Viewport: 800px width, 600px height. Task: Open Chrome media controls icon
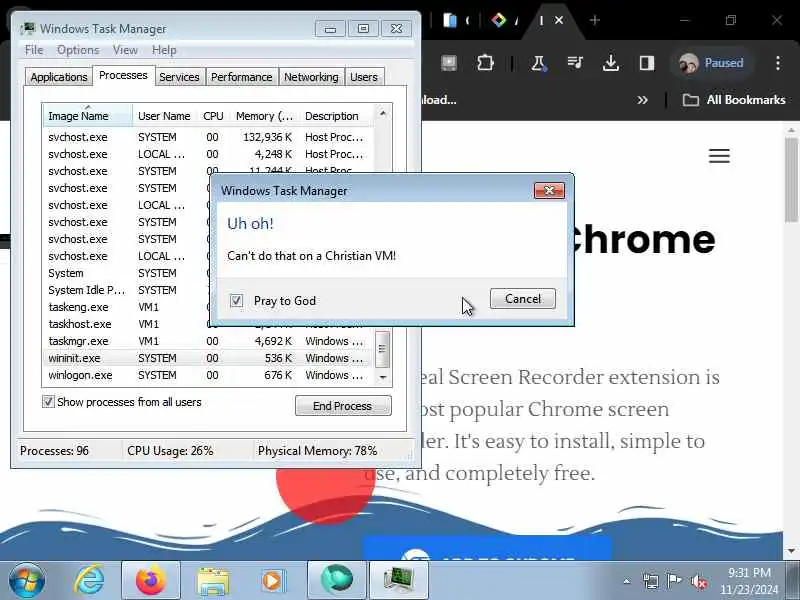coord(575,63)
